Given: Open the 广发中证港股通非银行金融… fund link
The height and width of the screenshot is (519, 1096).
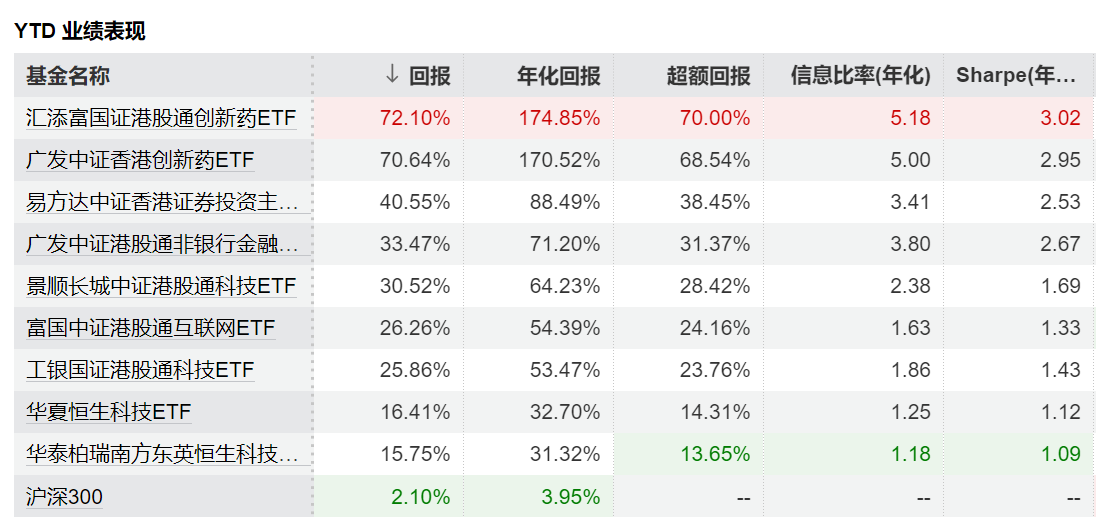Looking at the screenshot, I should 162,244.
